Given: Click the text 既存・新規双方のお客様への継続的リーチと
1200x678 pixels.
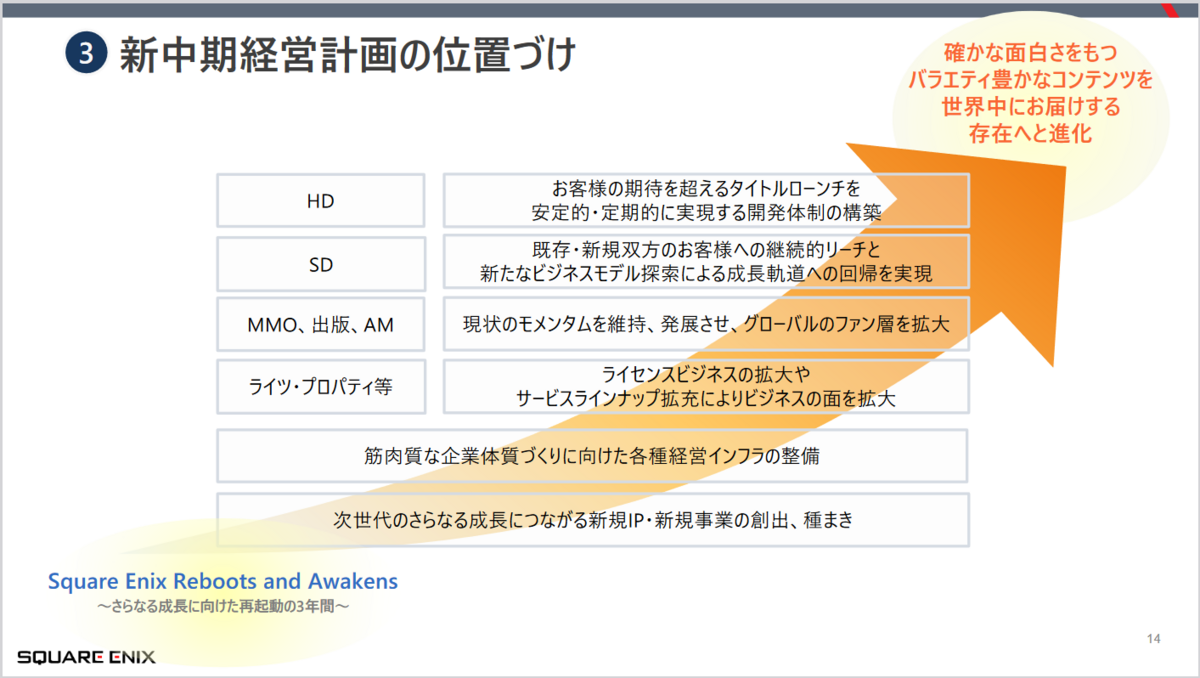Looking at the screenshot, I should [x=706, y=249].
